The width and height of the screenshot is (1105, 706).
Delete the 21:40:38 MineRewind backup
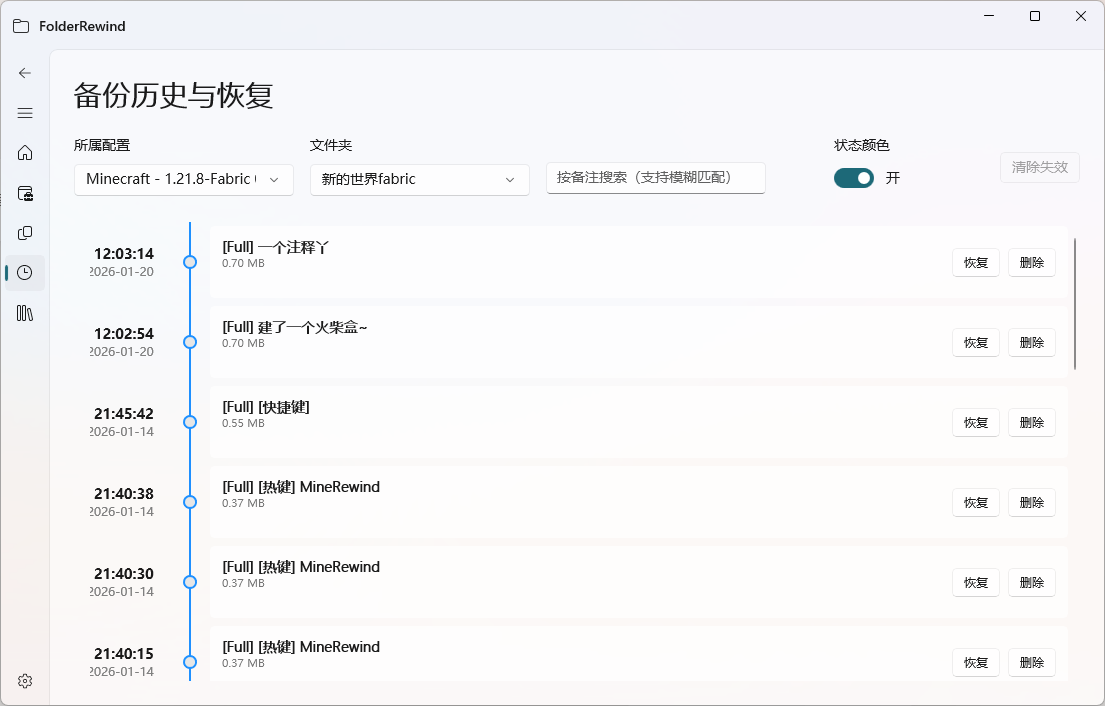click(1031, 503)
